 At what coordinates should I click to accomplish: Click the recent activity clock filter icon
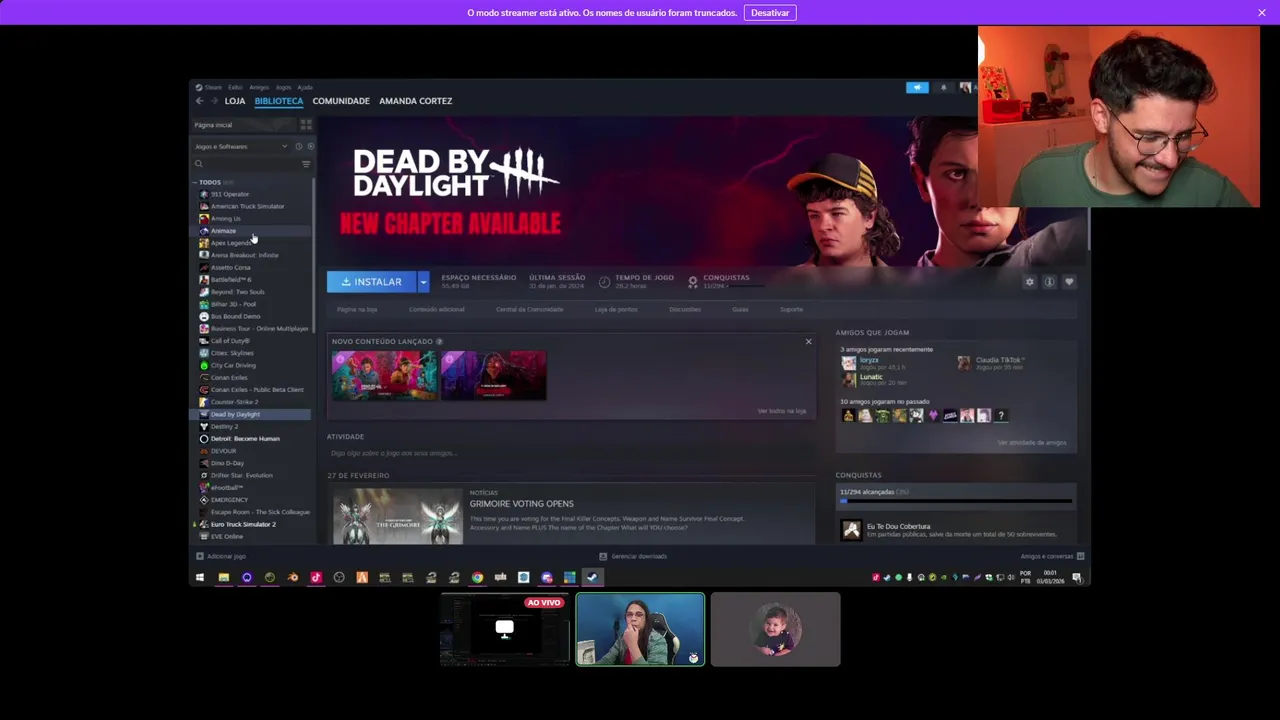click(x=298, y=147)
